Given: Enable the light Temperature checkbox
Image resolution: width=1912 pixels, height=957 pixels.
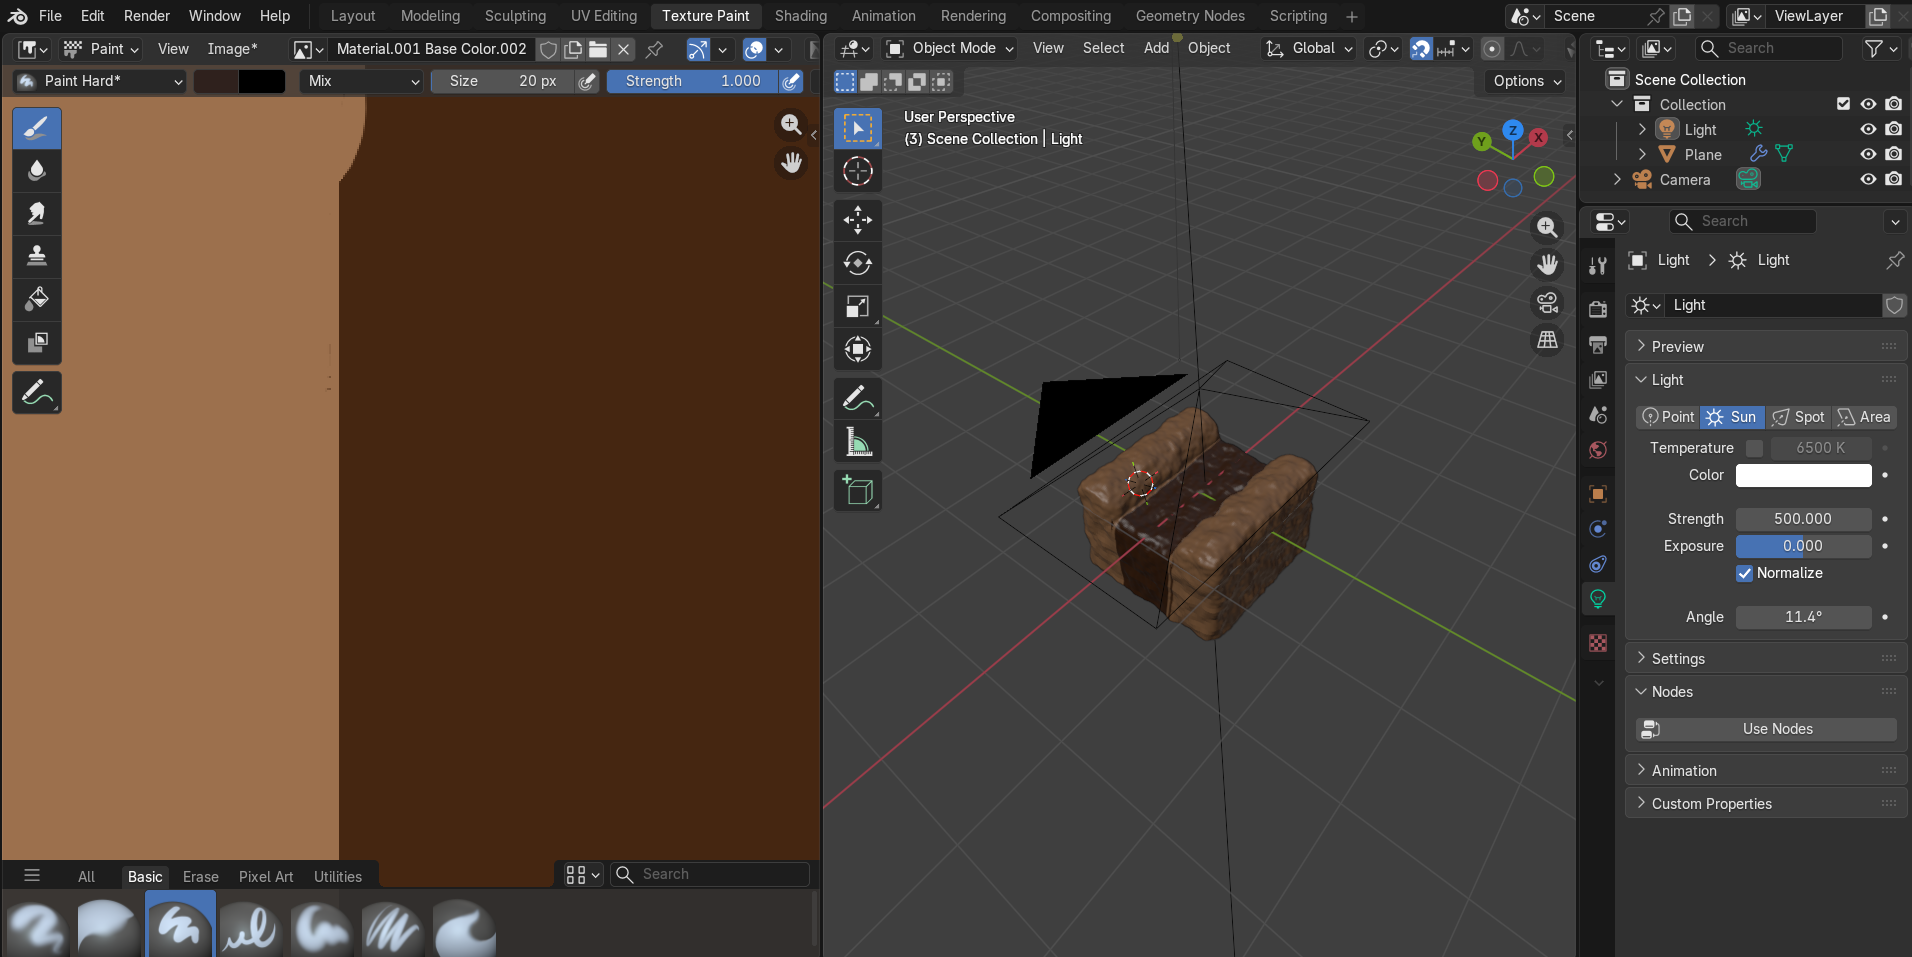Looking at the screenshot, I should (x=1754, y=448).
